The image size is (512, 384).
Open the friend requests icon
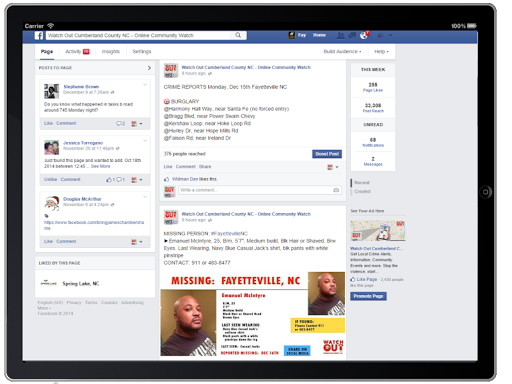[x=341, y=35]
